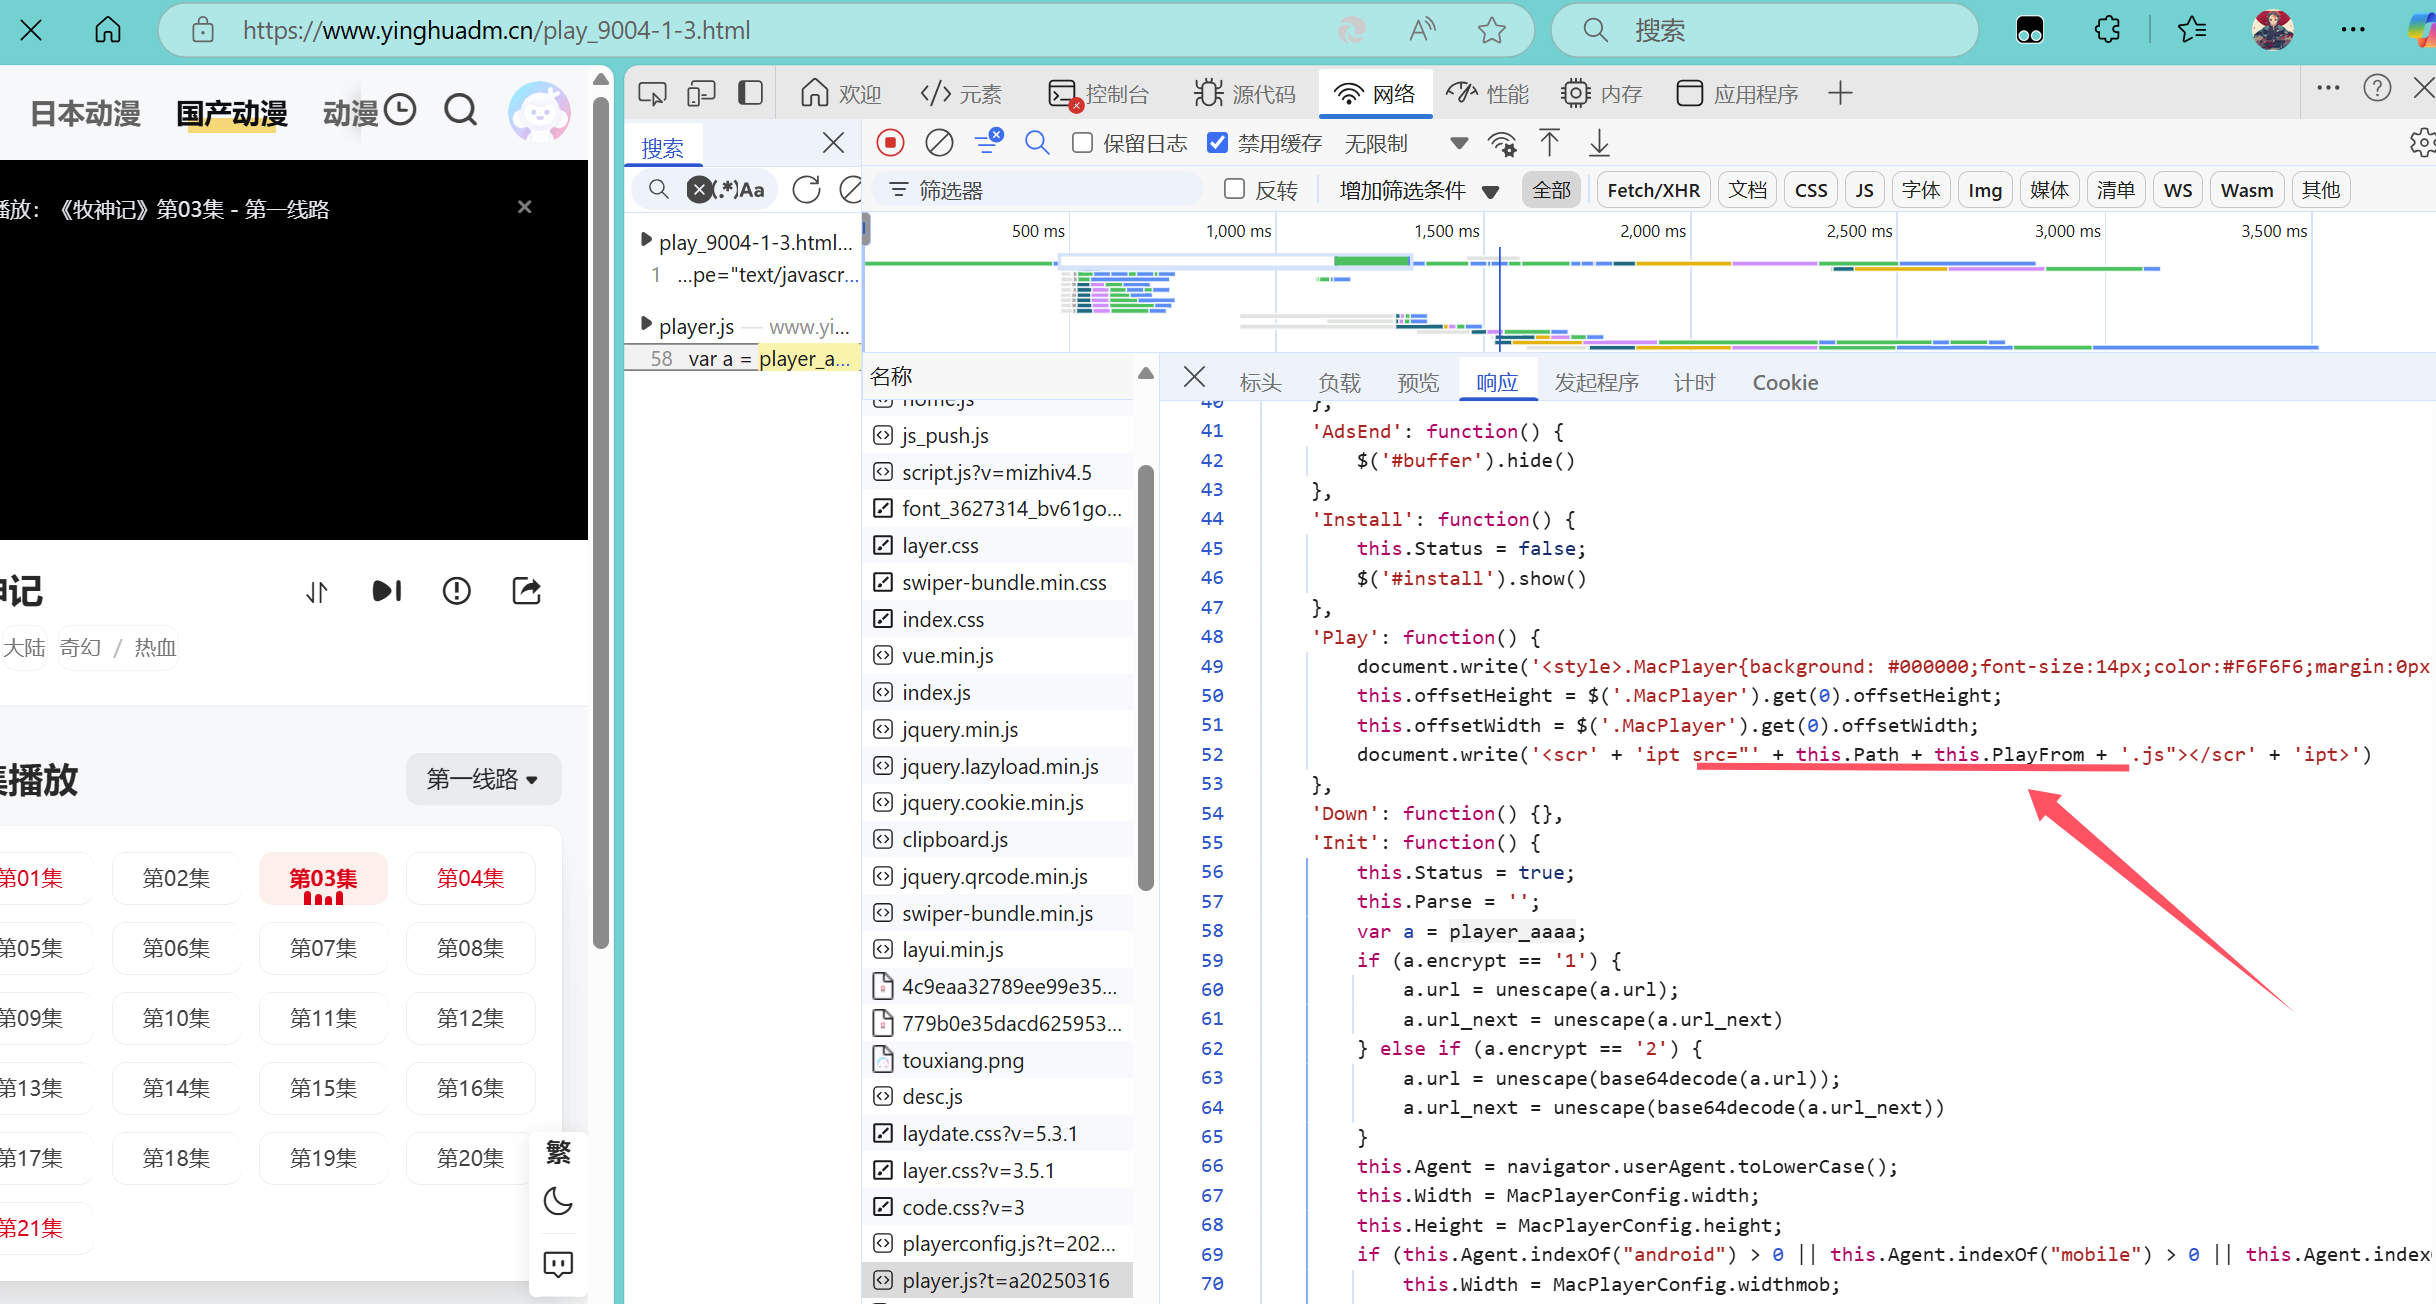Click the red record network log button

pos(889,143)
